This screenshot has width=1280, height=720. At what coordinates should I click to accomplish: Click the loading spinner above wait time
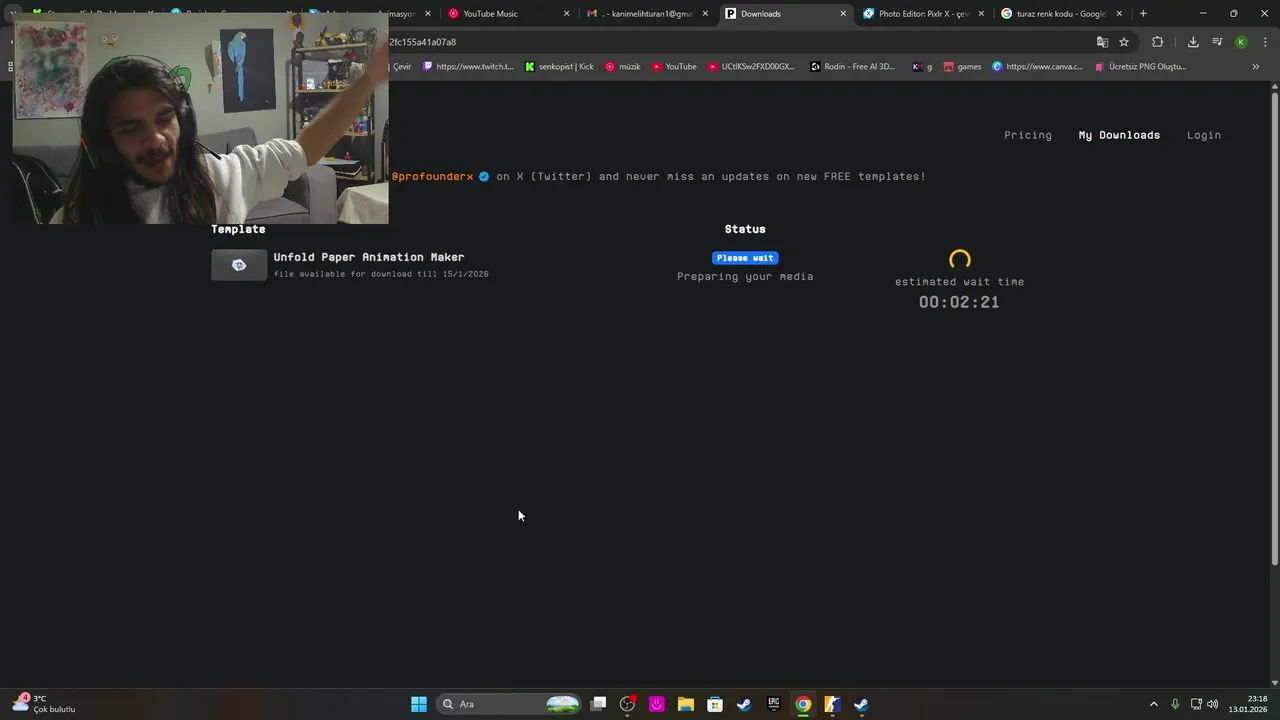coord(960,260)
